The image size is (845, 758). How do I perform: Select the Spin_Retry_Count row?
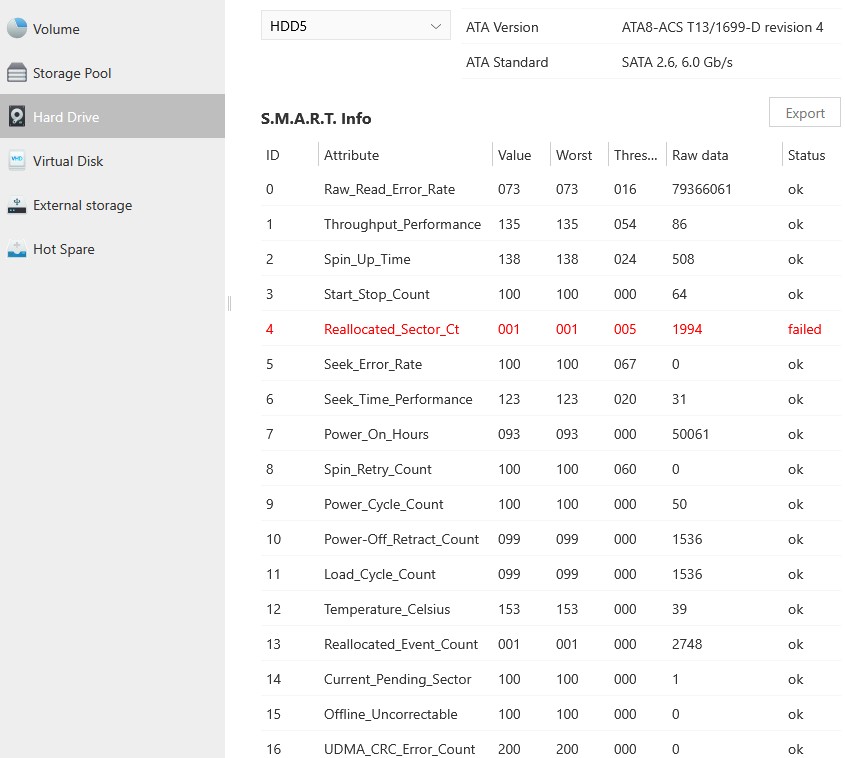551,469
